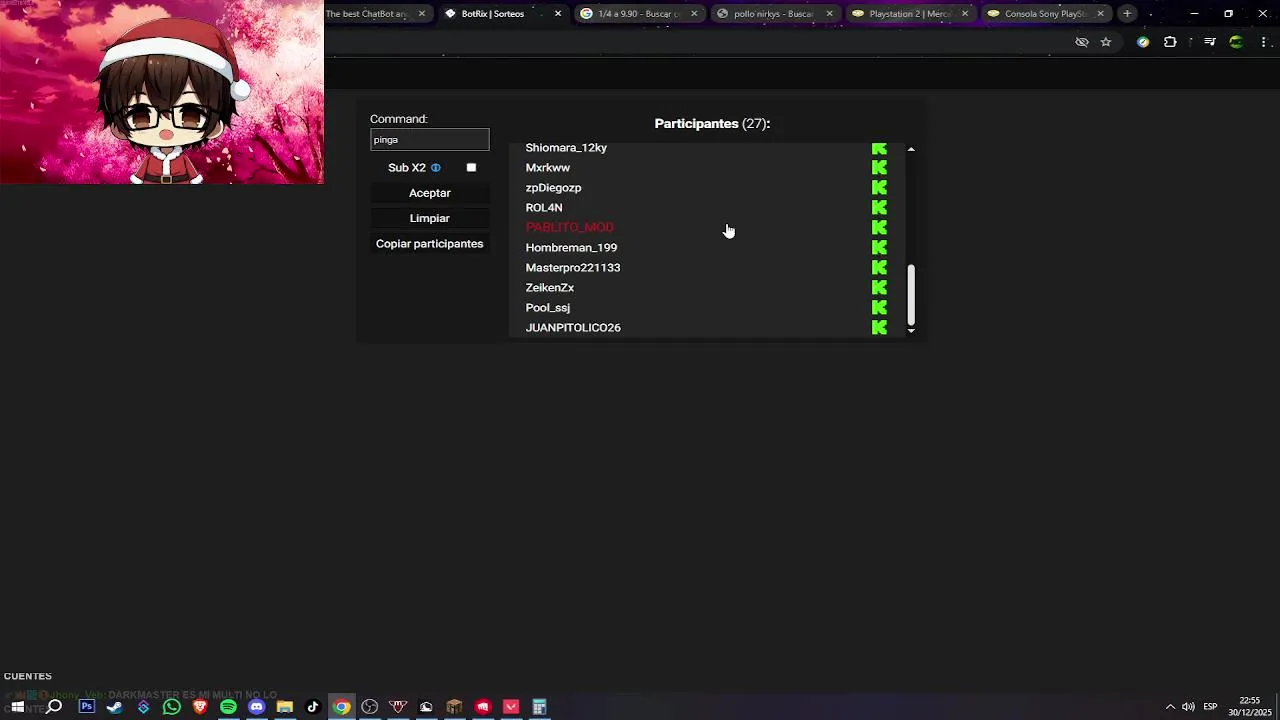Viewport: 1280px width, 720px height.
Task: Close the pollo nirkys tab
Action: (x=829, y=14)
